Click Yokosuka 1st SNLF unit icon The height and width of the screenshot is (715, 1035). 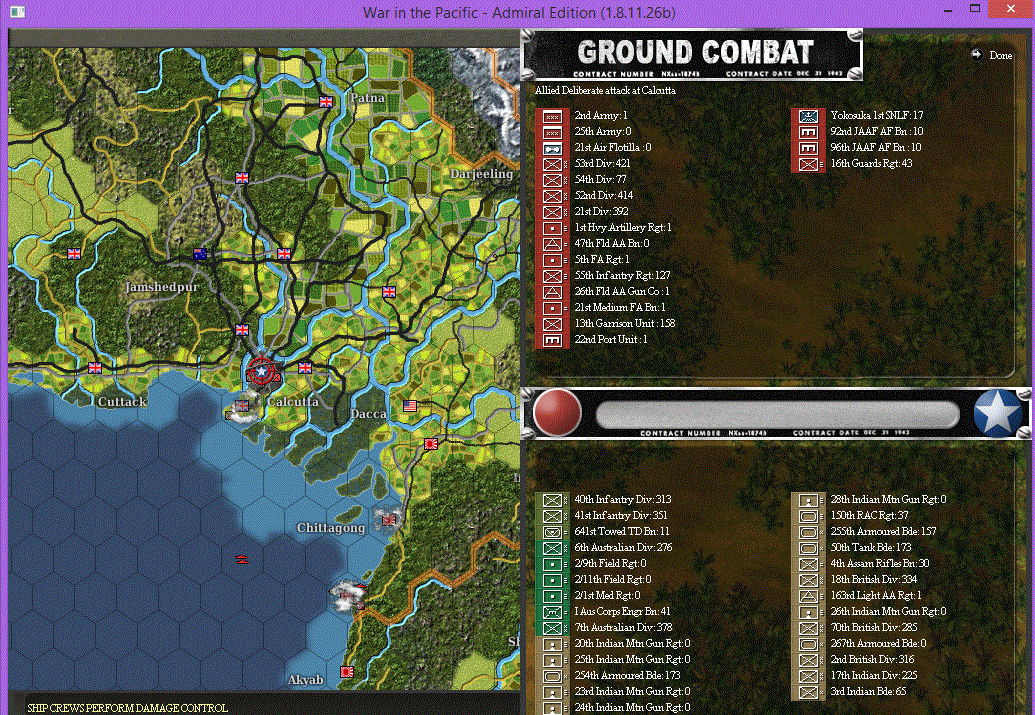pos(808,116)
